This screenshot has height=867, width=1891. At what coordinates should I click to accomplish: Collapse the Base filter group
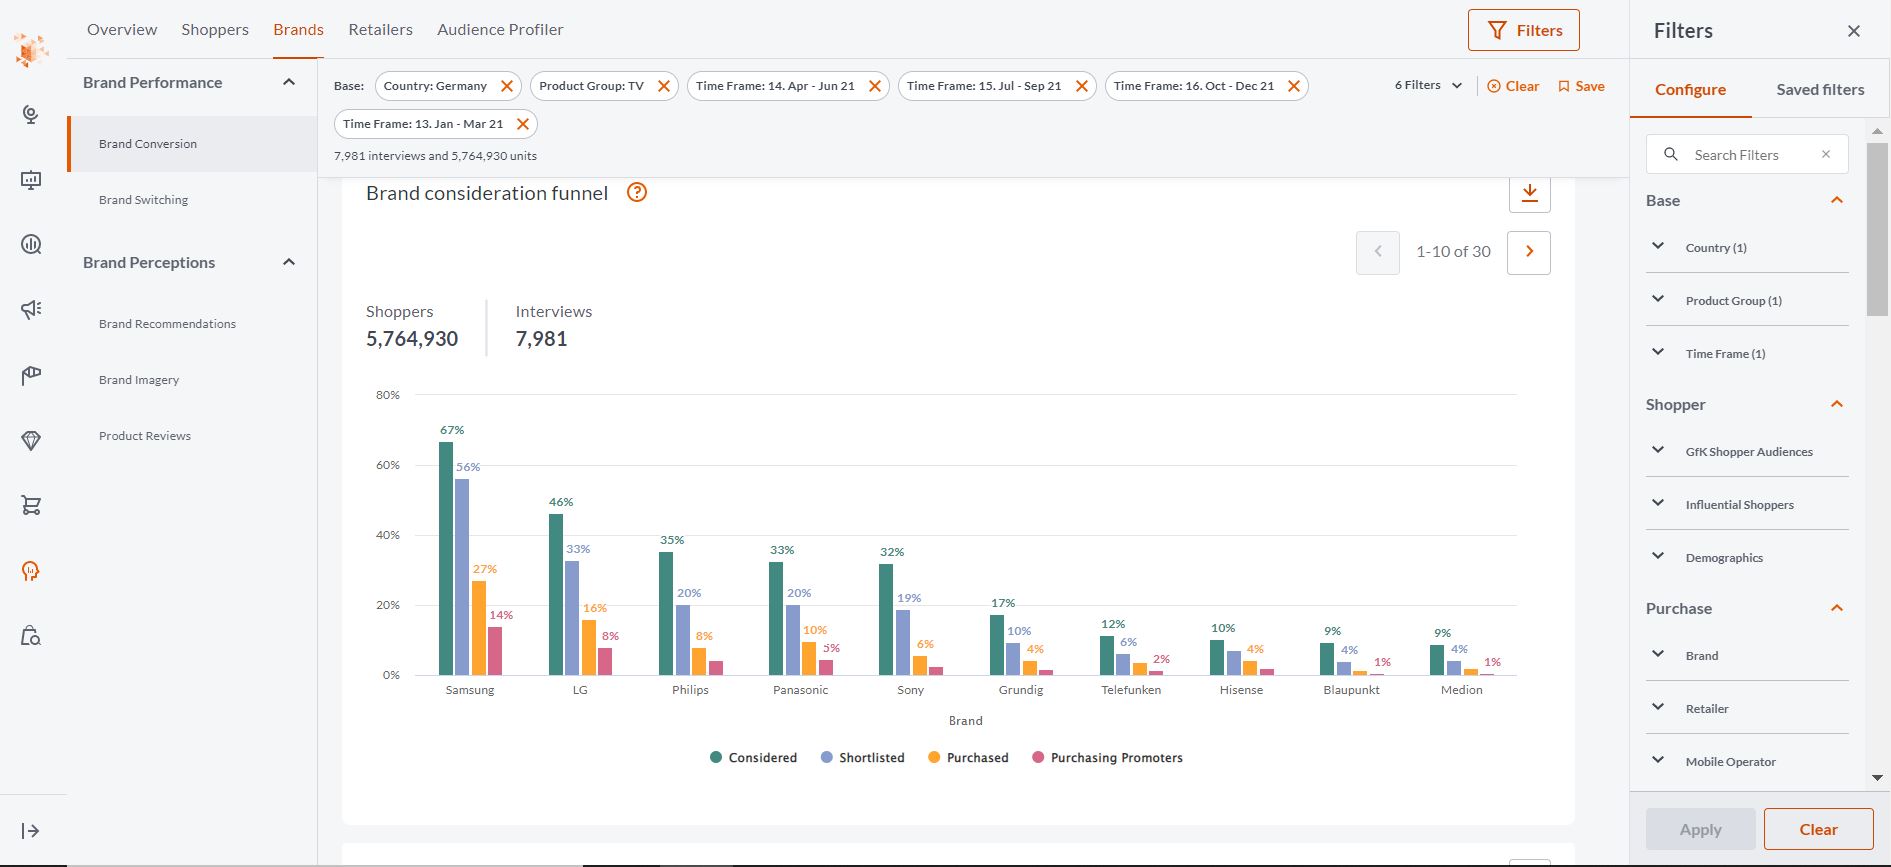tap(1837, 200)
